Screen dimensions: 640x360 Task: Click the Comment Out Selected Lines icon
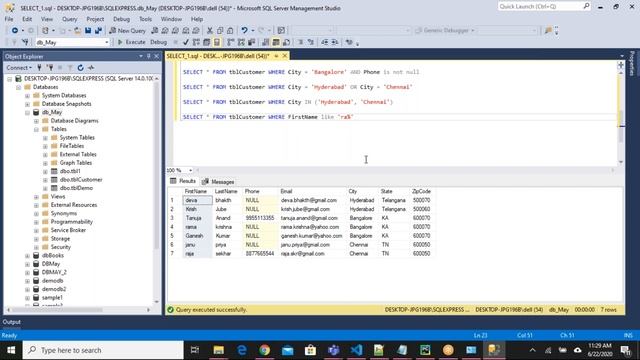pos(300,42)
